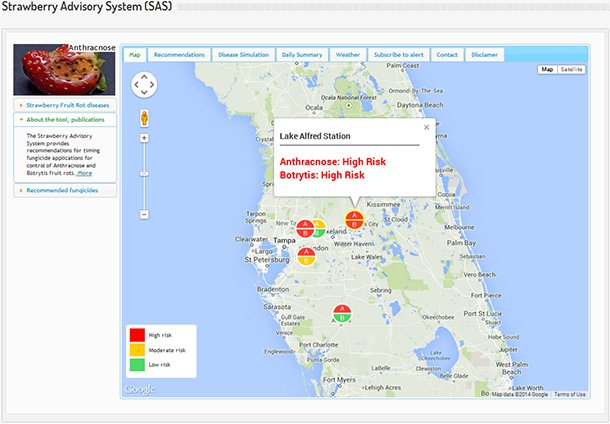Close the Lake Alfred Station popup
The width and height of the screenshot is (610, 424).
click(x=426, y=127)
